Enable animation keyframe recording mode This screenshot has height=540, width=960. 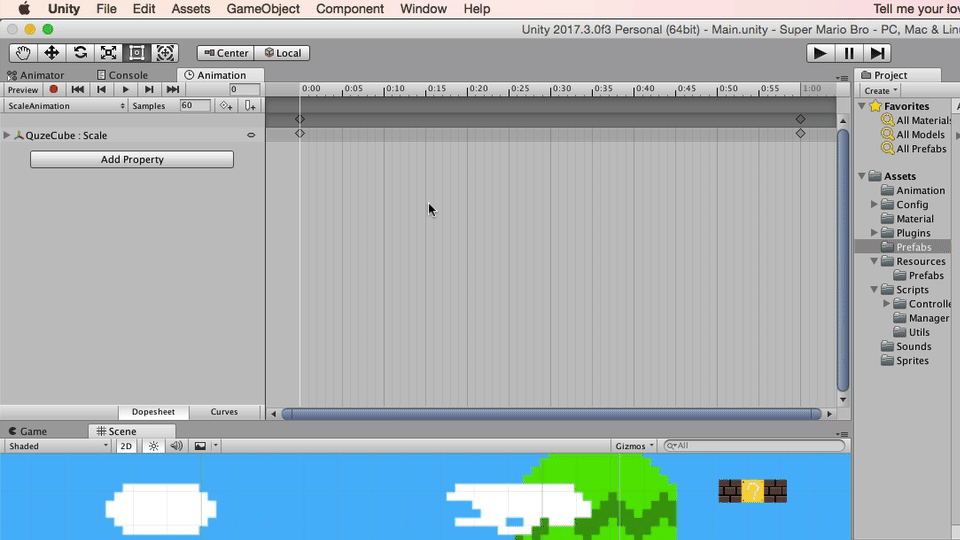pyautogui.click(x=53, y=89)
